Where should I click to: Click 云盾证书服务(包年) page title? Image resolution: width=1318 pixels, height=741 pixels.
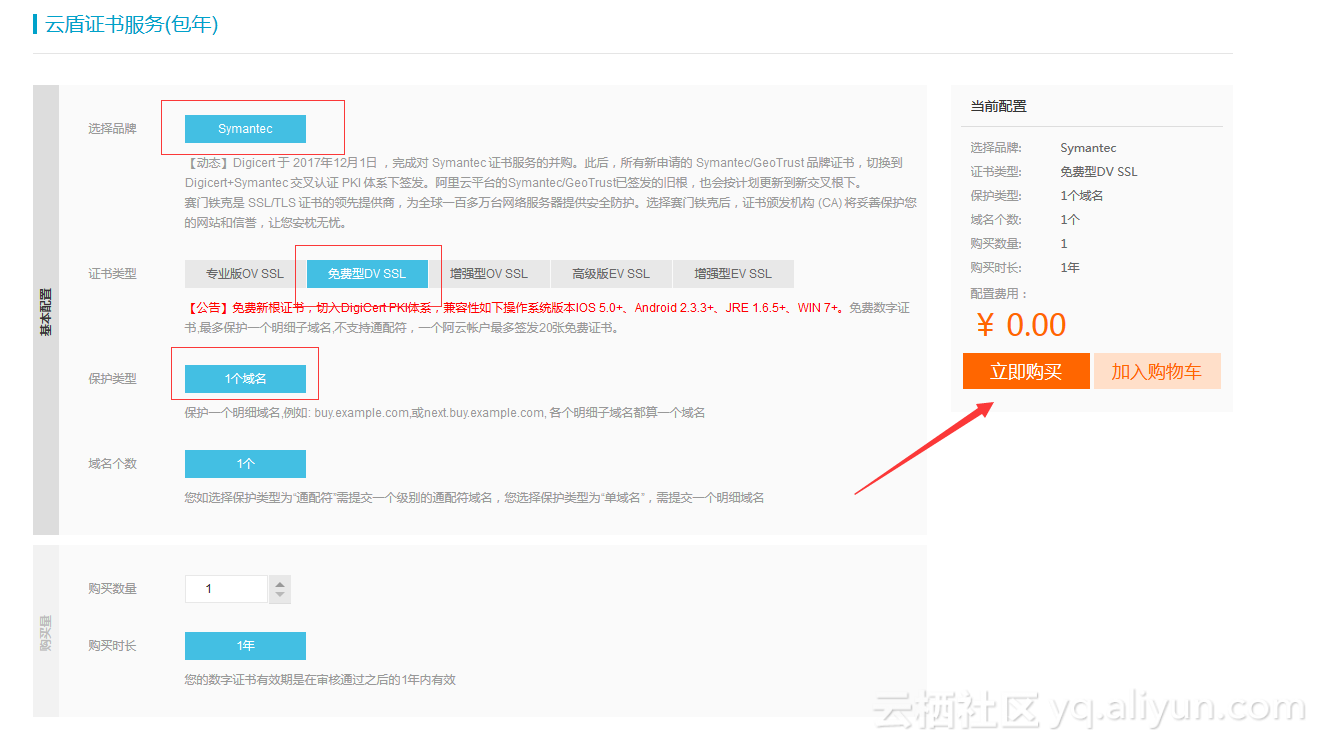131,24
